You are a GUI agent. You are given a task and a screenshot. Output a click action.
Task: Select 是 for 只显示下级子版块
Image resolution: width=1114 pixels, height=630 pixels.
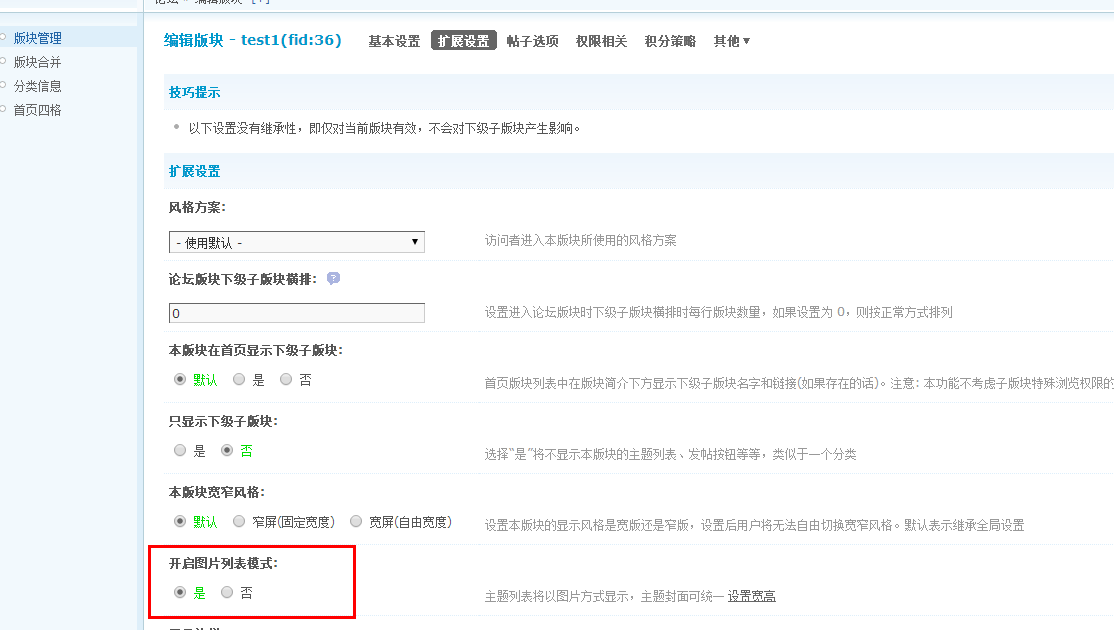point(180,450)
